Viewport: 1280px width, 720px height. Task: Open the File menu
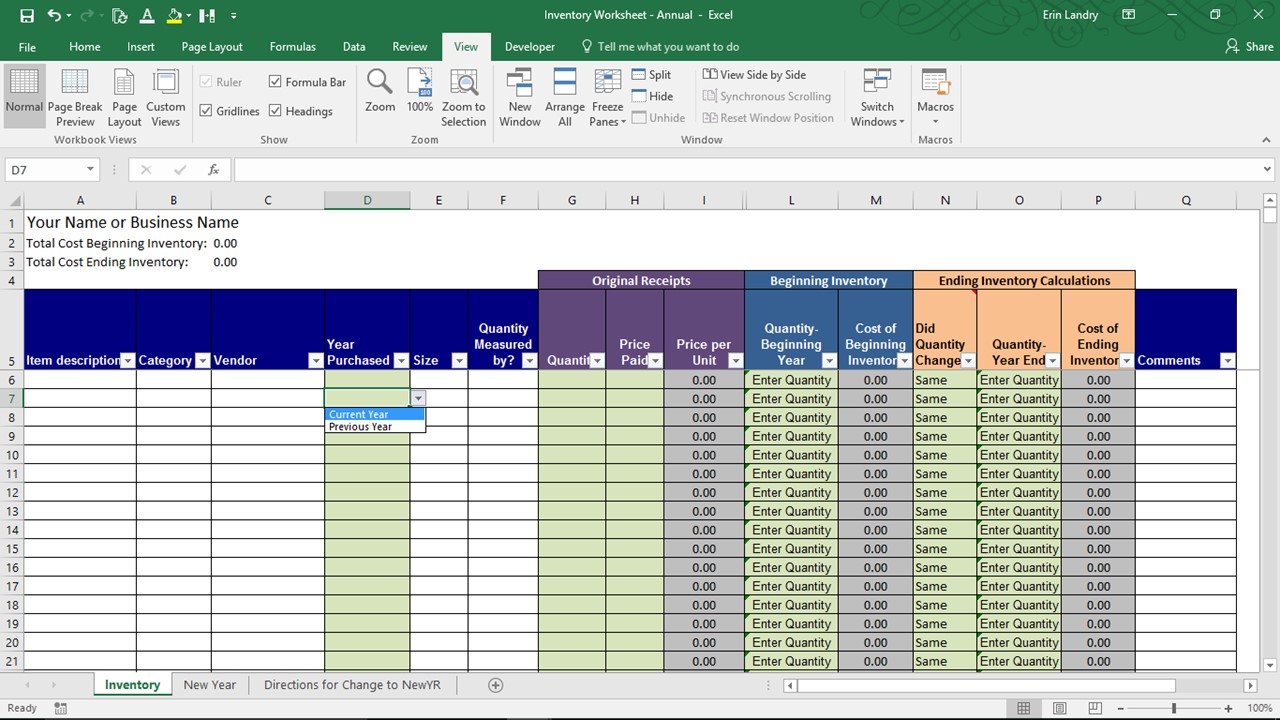pos(27,47)
